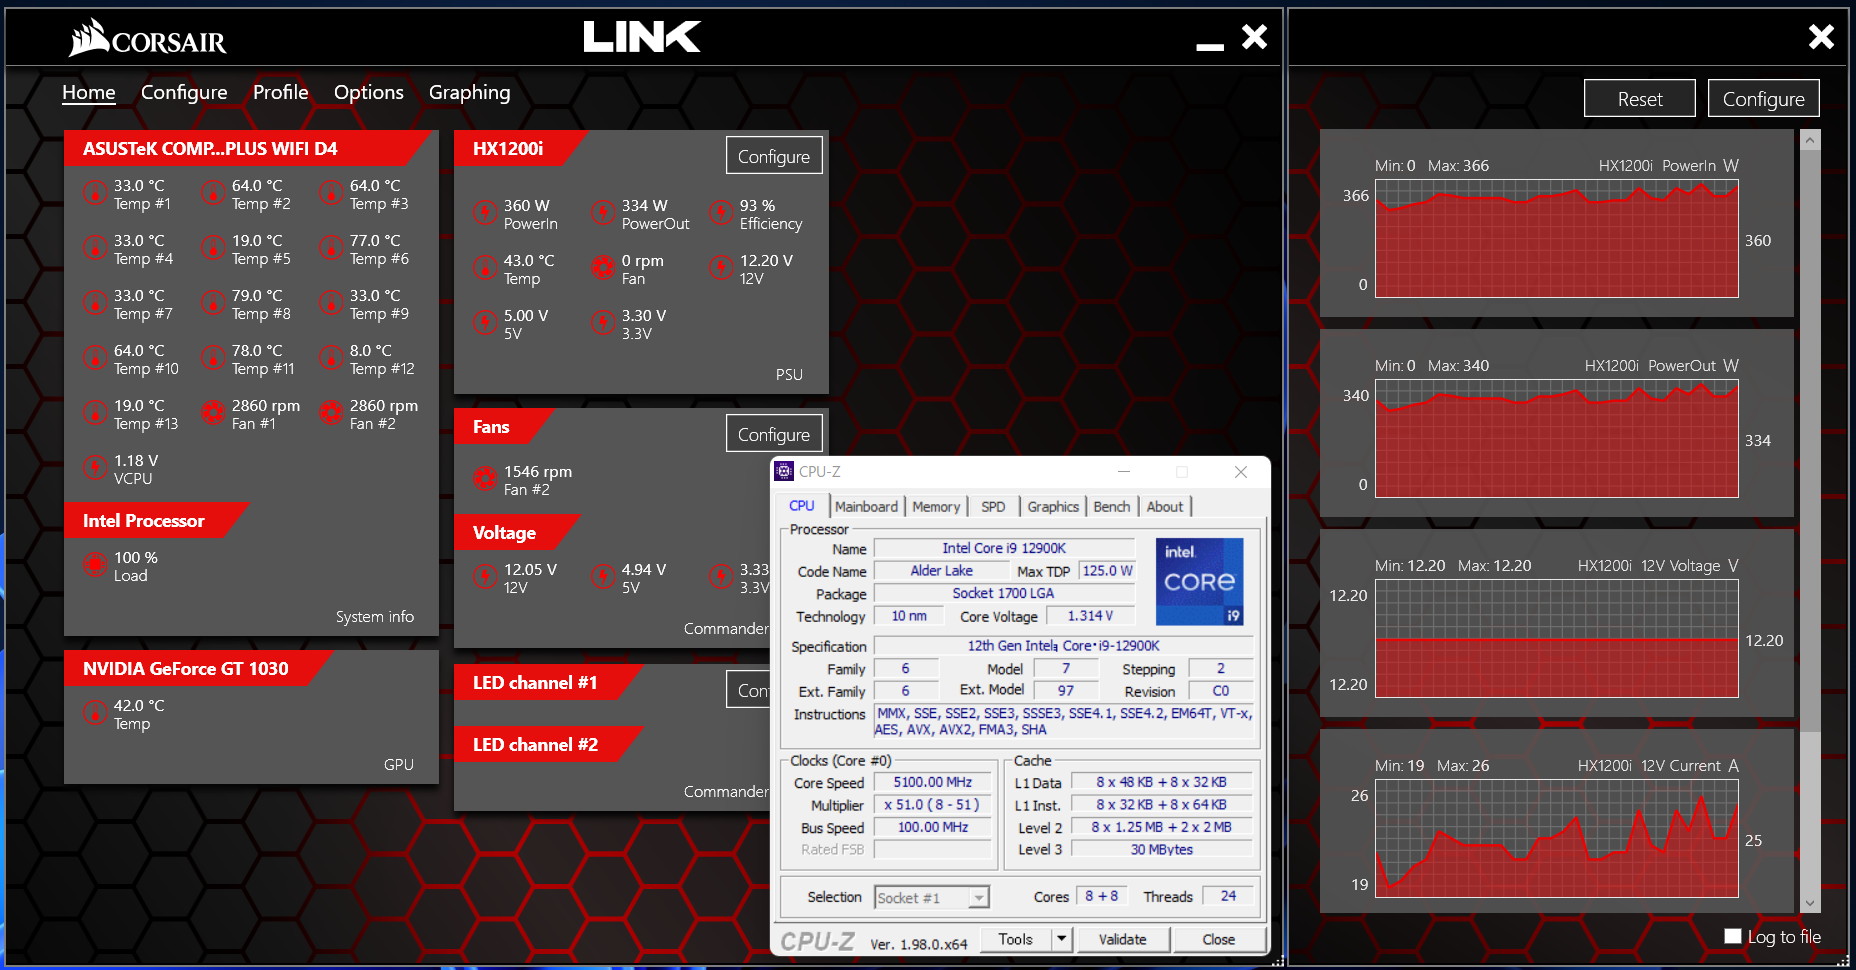Click the Close button in CPU-Z
The height and width of the screenshot is (970, 1856).
[1218, 939]
